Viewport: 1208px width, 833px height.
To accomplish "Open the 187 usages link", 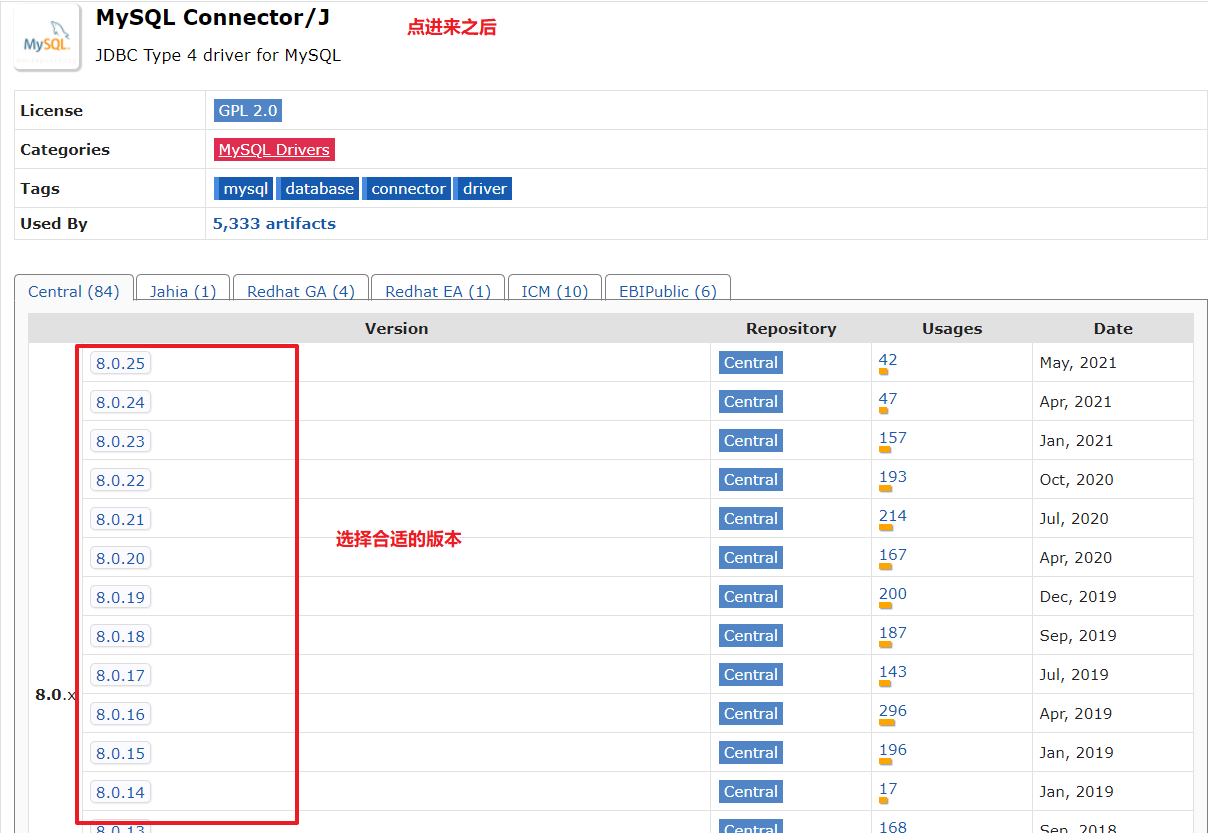I will (893, 632).
